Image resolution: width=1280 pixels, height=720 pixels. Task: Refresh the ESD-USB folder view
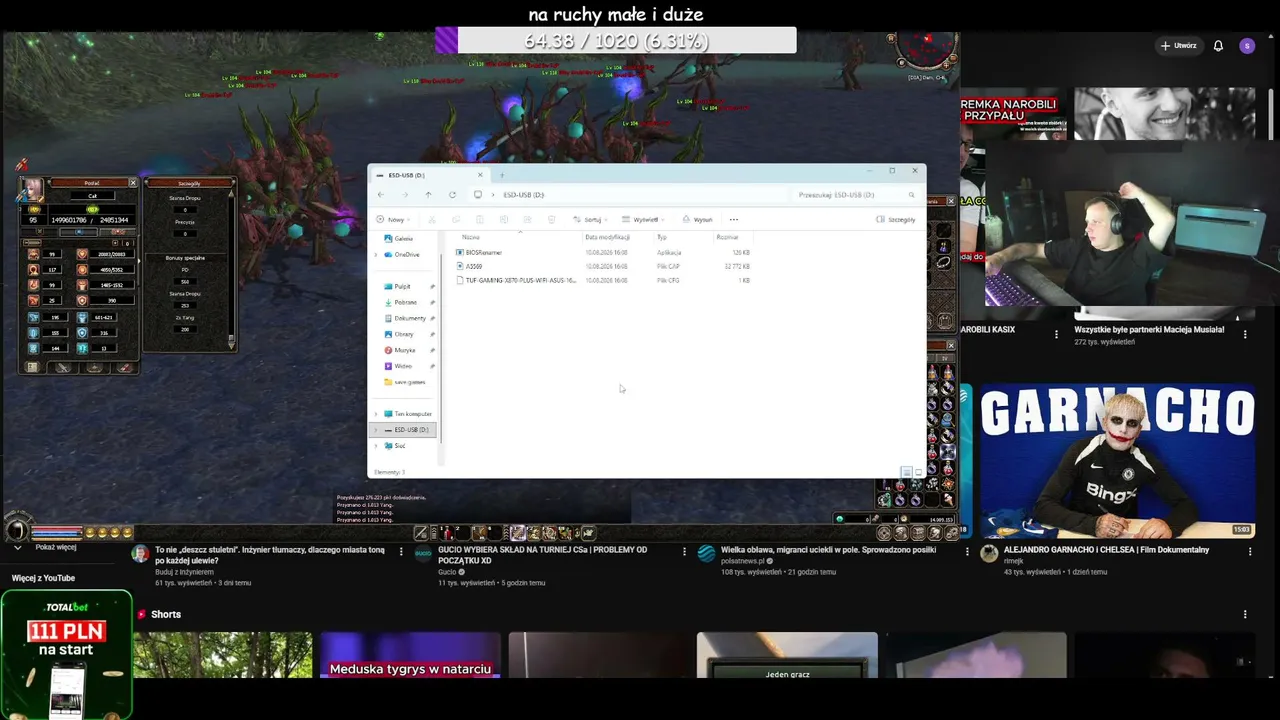452,195
